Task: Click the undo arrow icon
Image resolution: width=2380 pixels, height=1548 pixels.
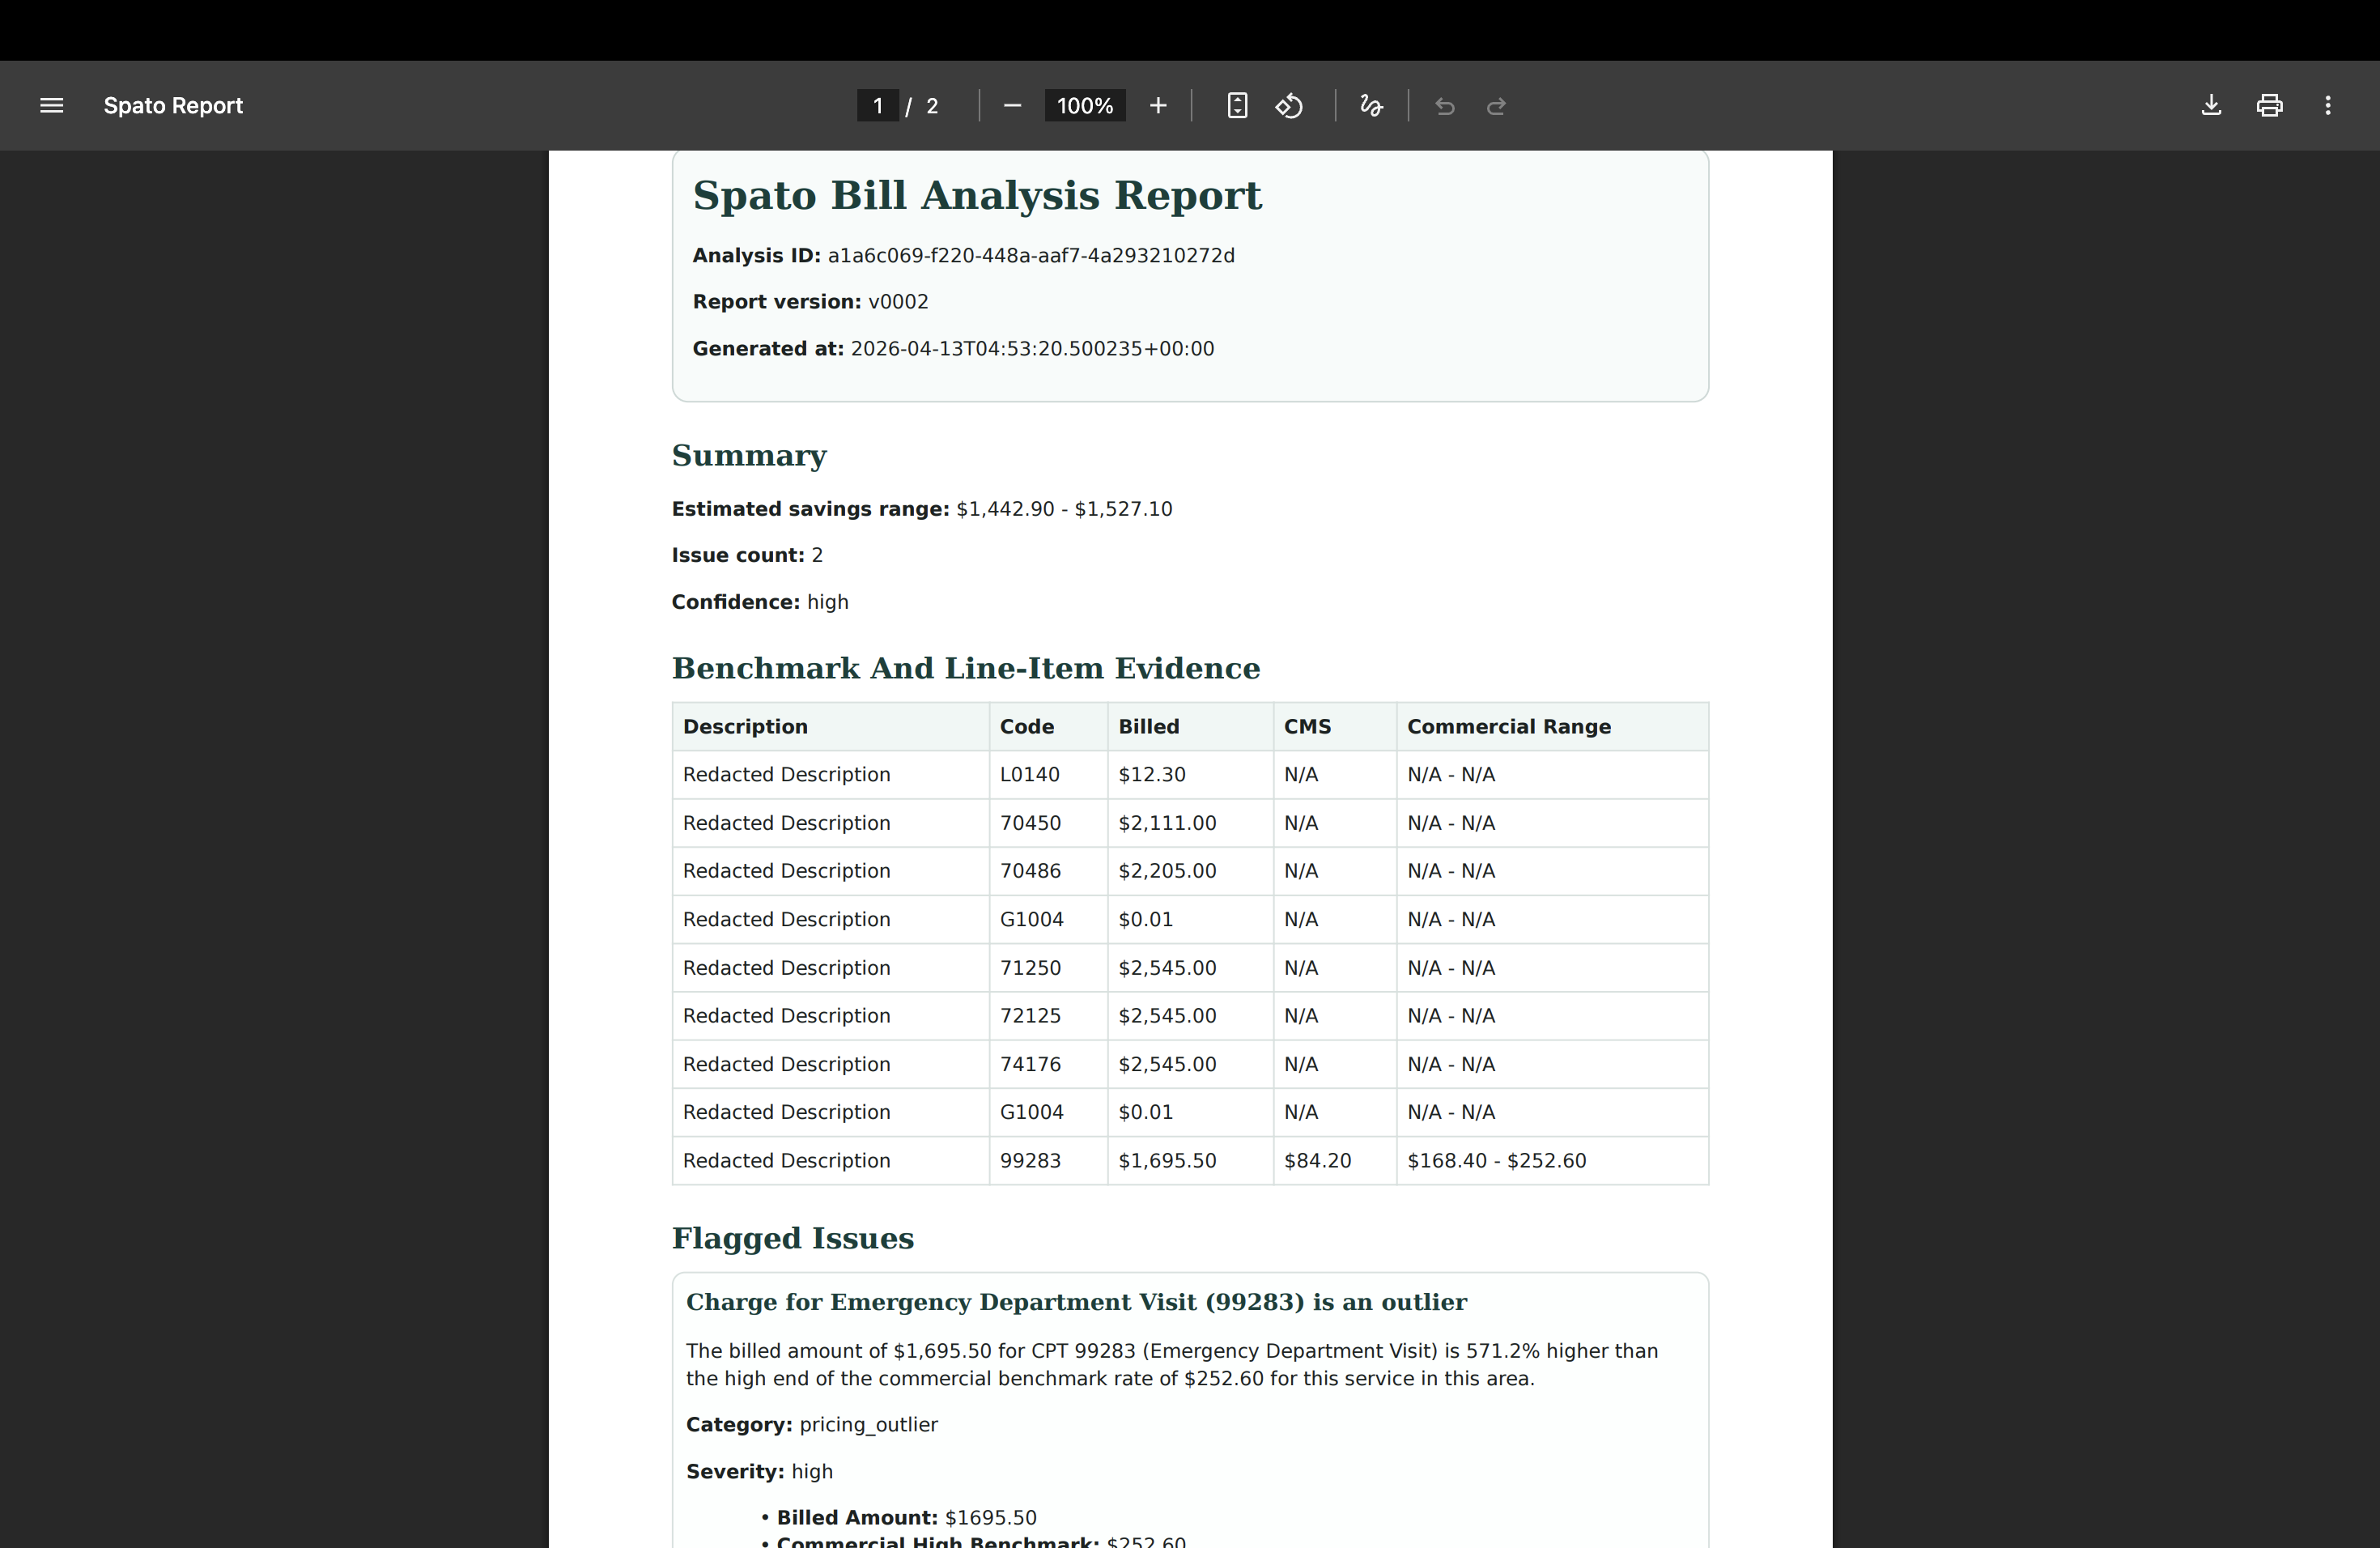Action: pyautogui.click(x=1444, y=106)
